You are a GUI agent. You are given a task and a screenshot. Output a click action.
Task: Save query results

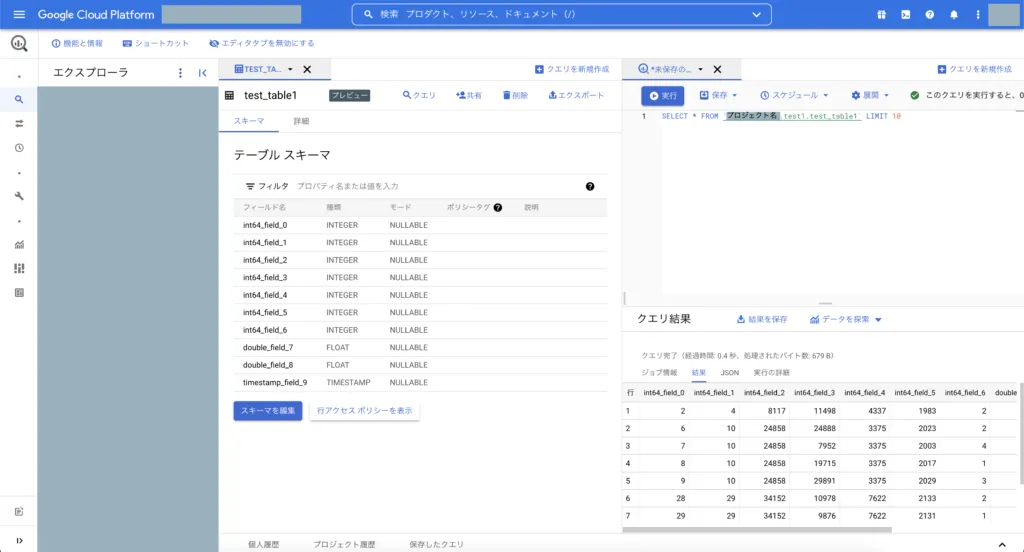click(x=761, y=319)
